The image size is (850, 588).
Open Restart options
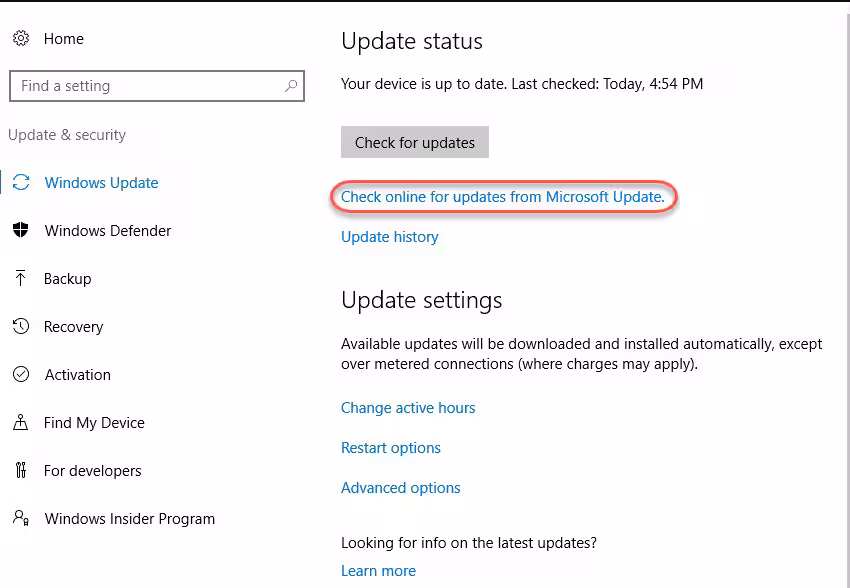coord(390,448)
